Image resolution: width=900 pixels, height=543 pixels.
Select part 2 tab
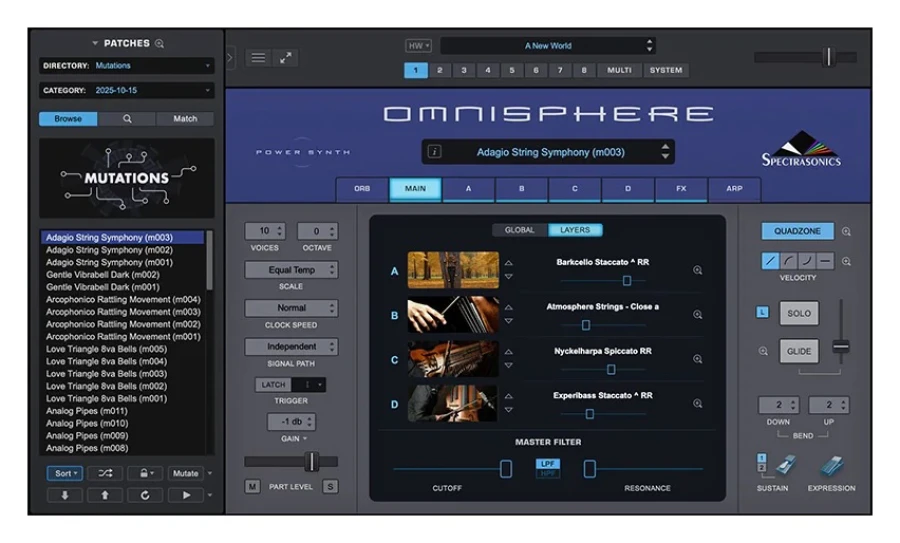[x=440, y=71]
